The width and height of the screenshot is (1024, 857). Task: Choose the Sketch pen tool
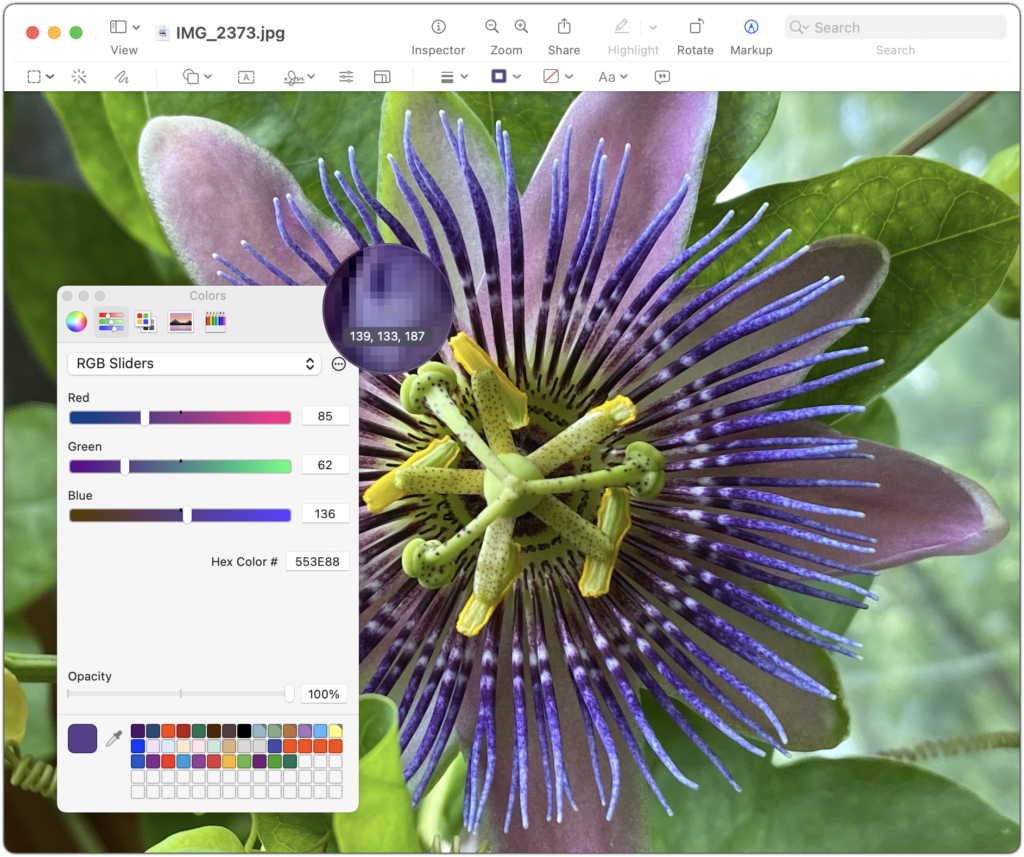121,77
